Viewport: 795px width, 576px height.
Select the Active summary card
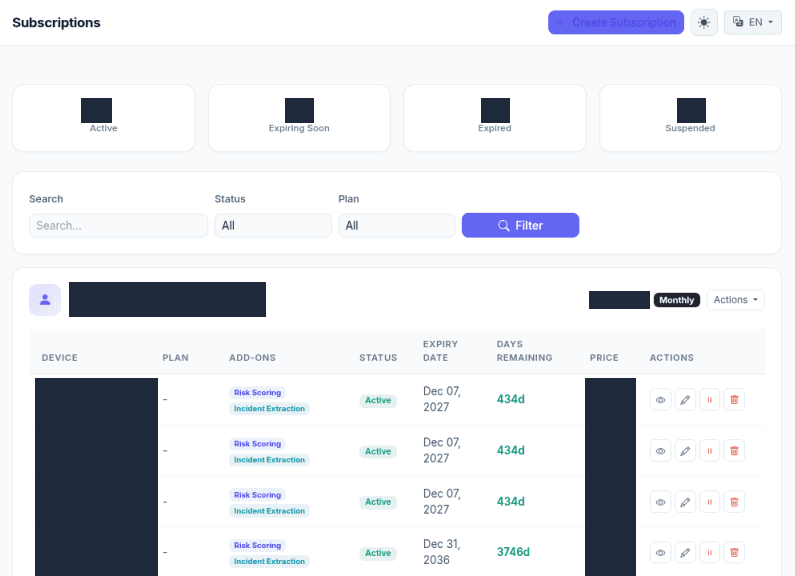[x=103, y=118]
